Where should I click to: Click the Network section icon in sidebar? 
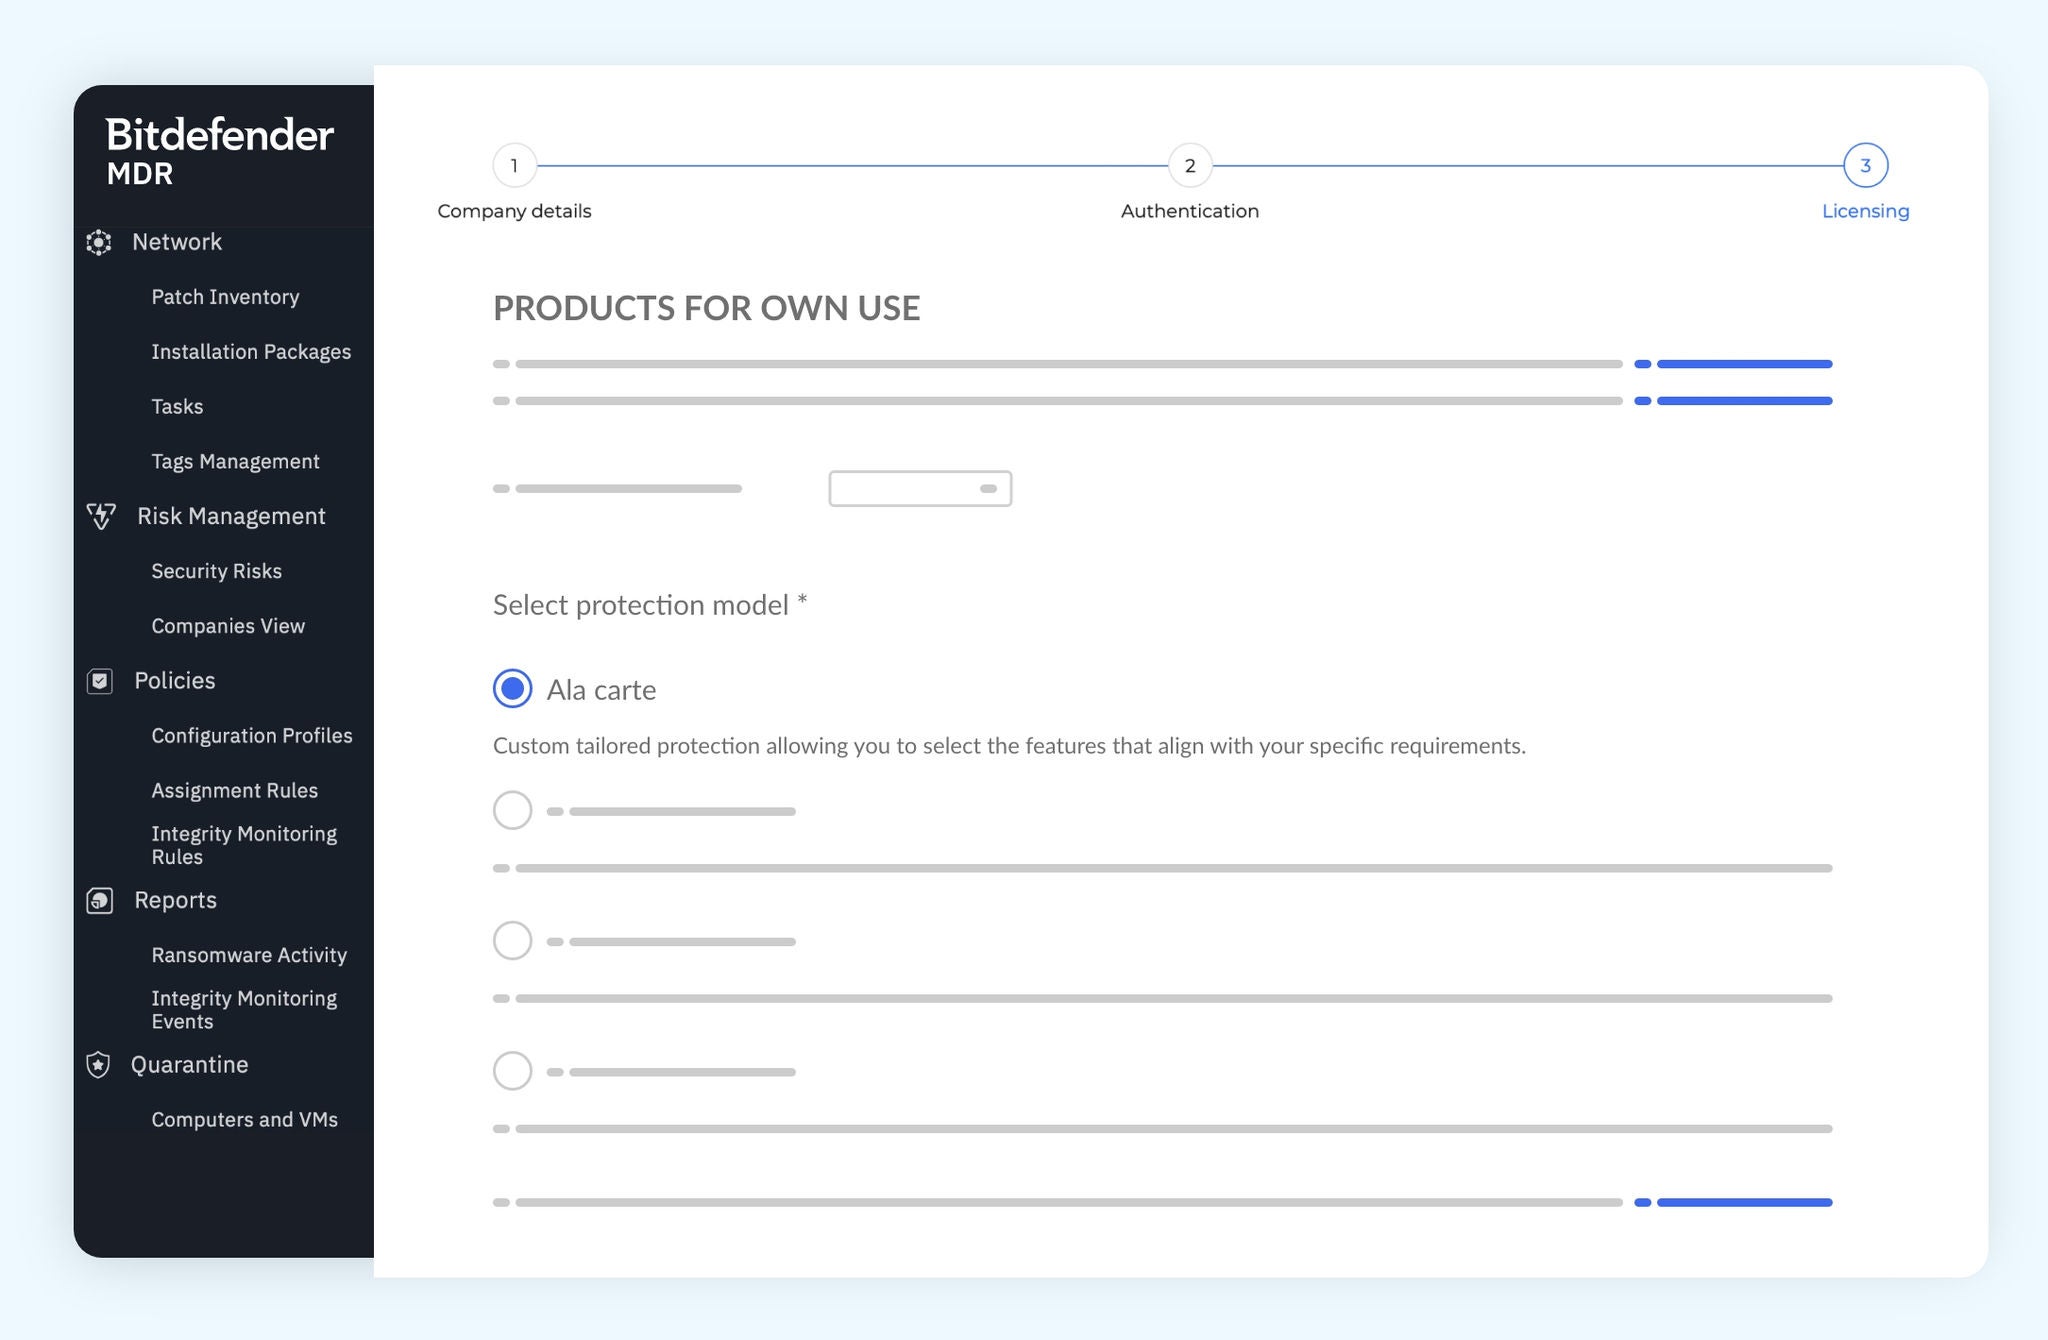click(100, 241)
